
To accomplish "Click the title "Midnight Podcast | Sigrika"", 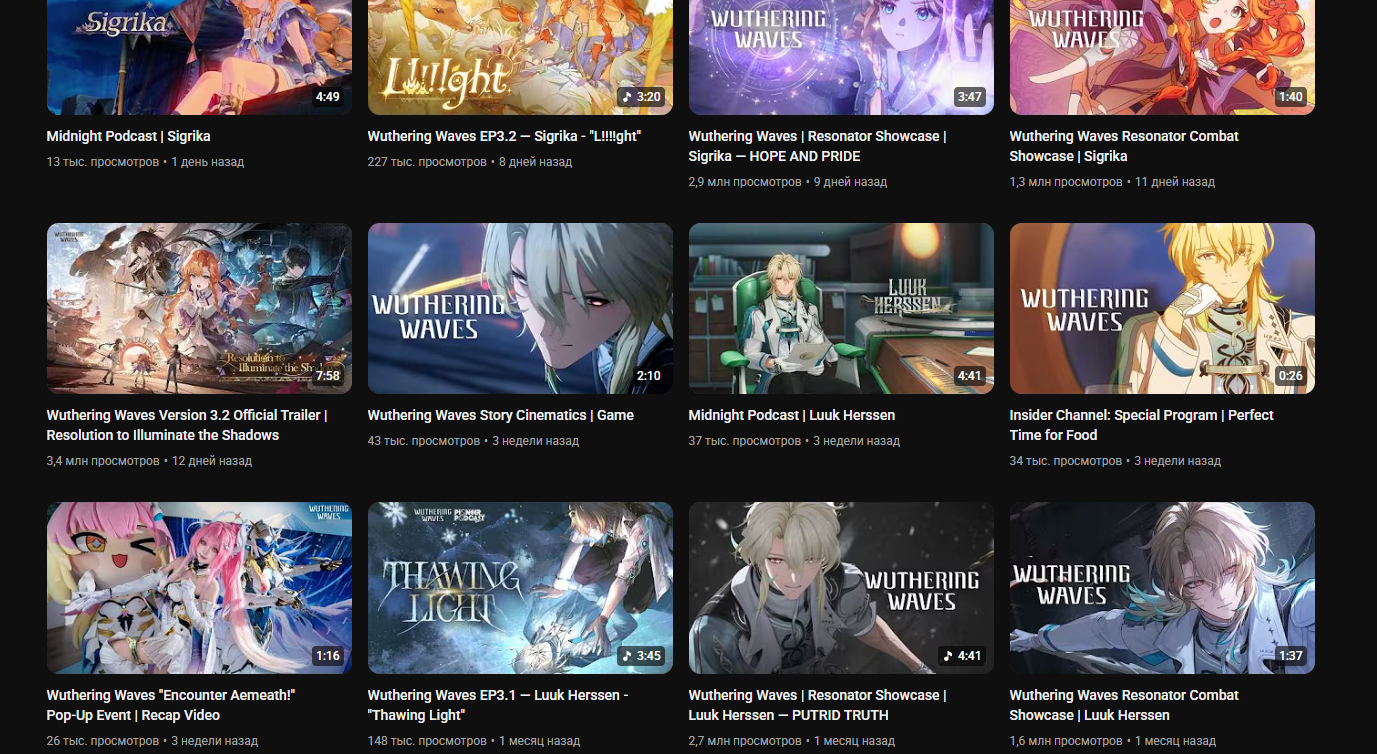I will (x=129, y=136).
